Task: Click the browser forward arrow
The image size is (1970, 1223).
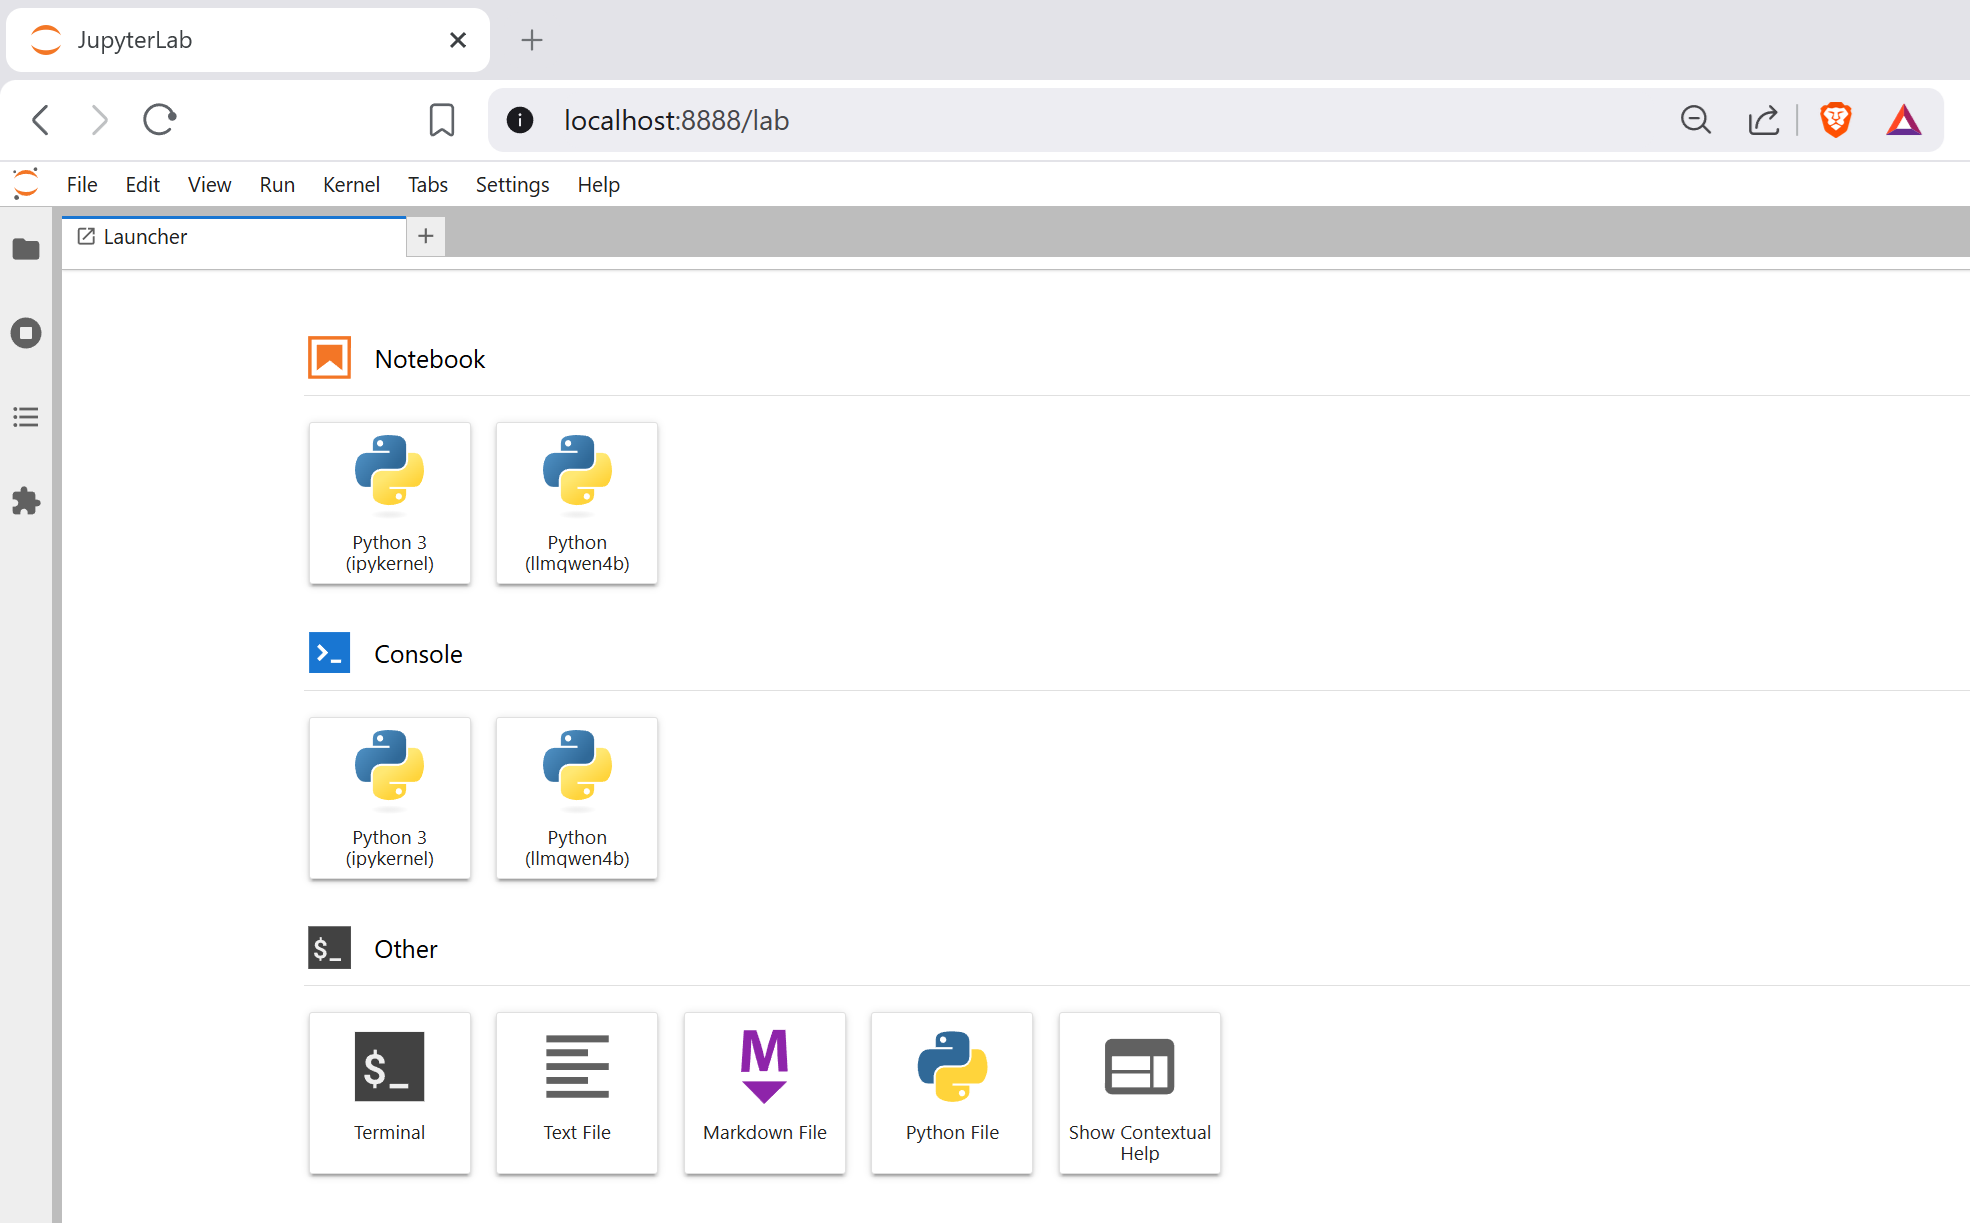Action: coord(99,120)
